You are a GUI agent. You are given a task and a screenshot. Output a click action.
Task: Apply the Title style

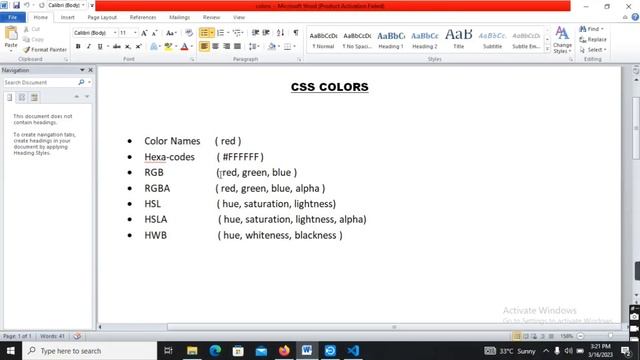[x=458, y=40]
